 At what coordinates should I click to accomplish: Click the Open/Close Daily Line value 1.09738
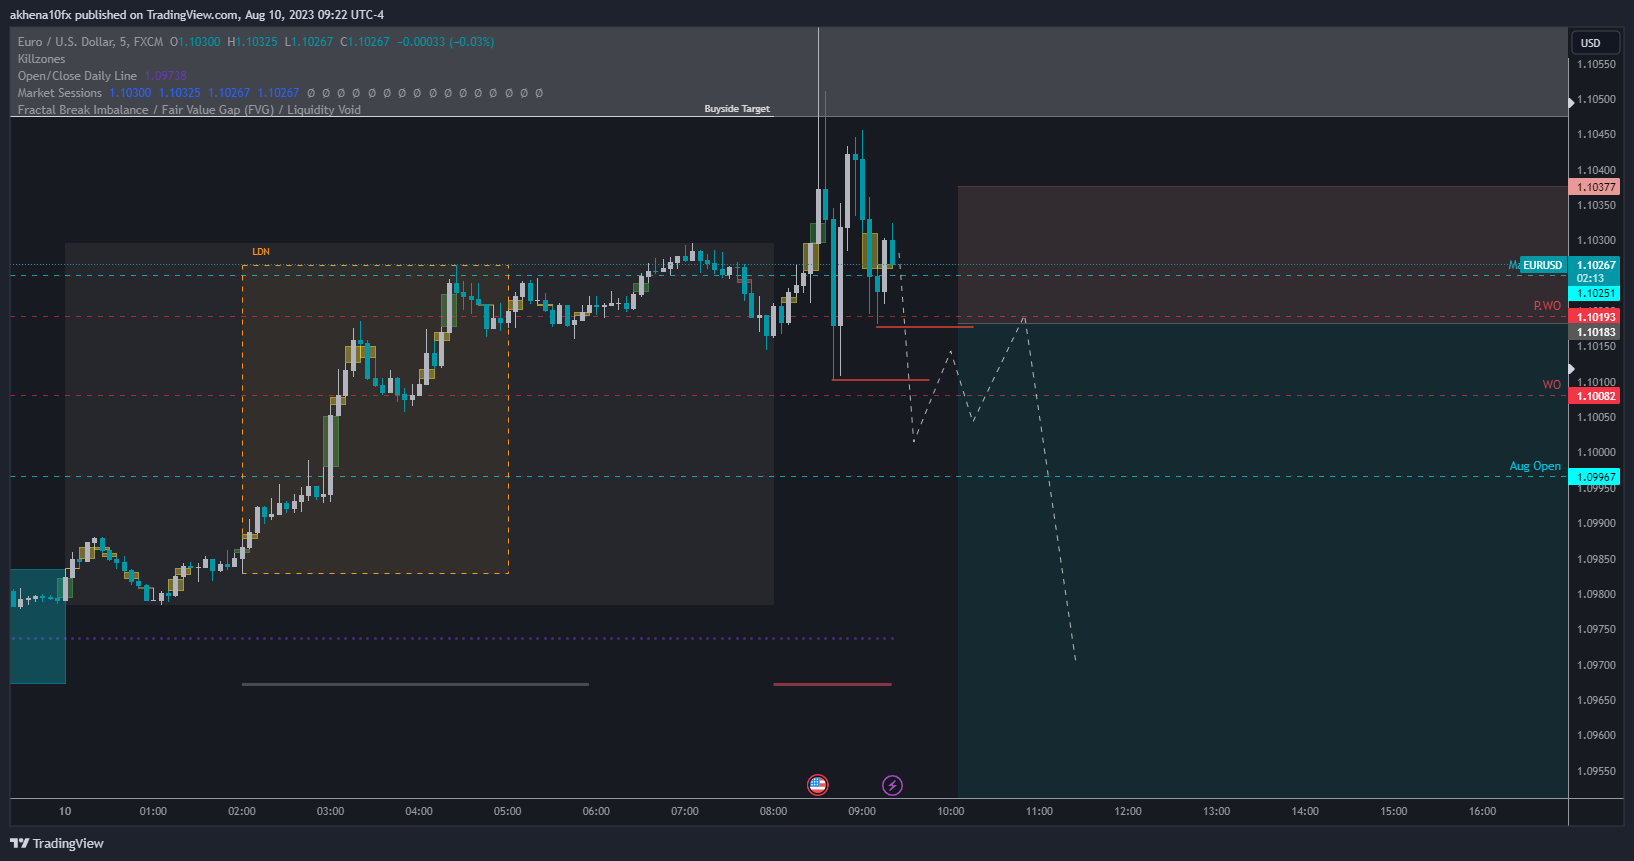tap(166, 76)
